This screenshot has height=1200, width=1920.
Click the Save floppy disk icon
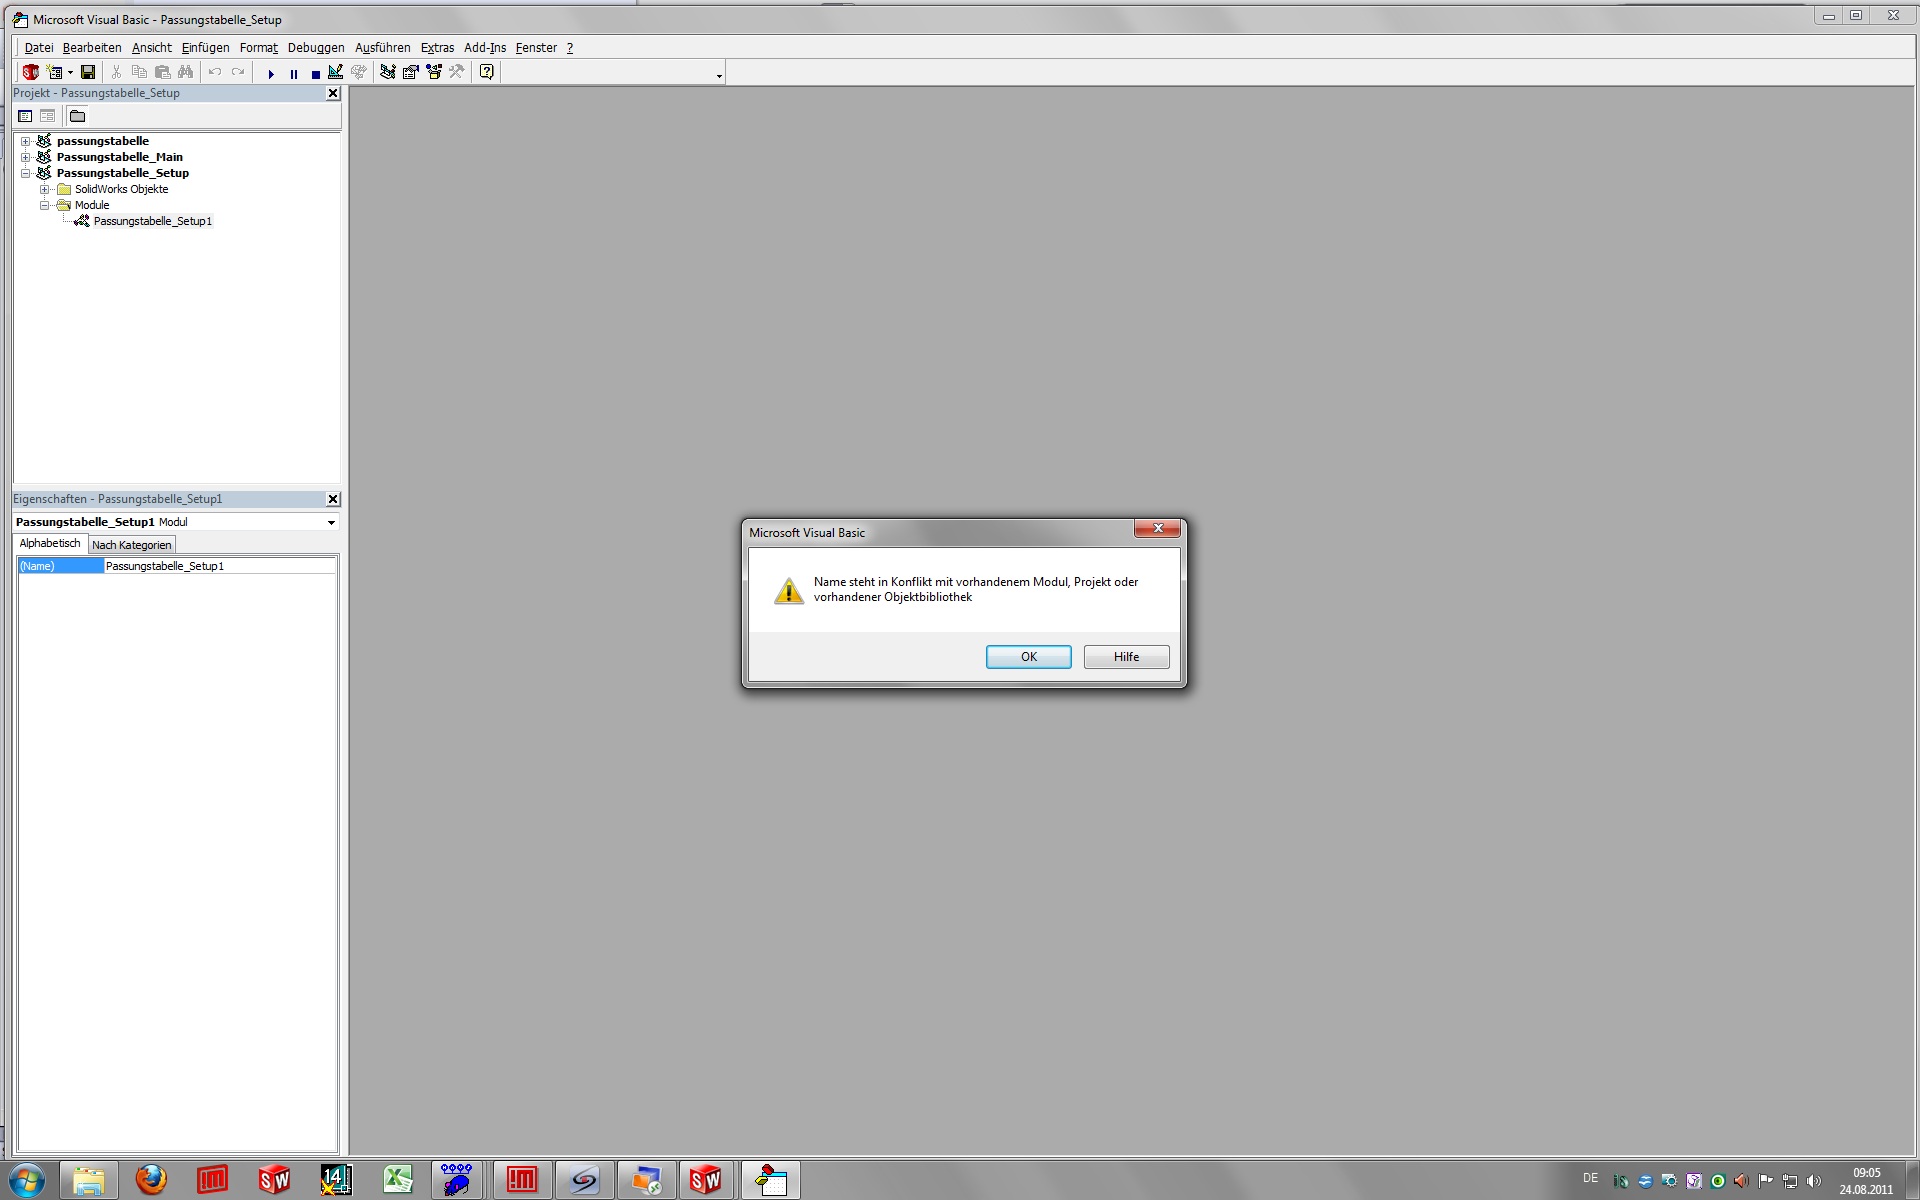88,72
